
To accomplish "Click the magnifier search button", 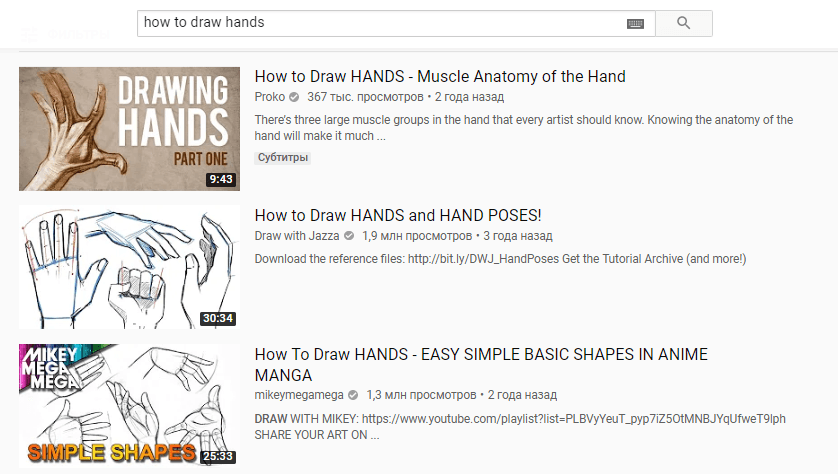I will pyautogui.click(x=684, y=23).
